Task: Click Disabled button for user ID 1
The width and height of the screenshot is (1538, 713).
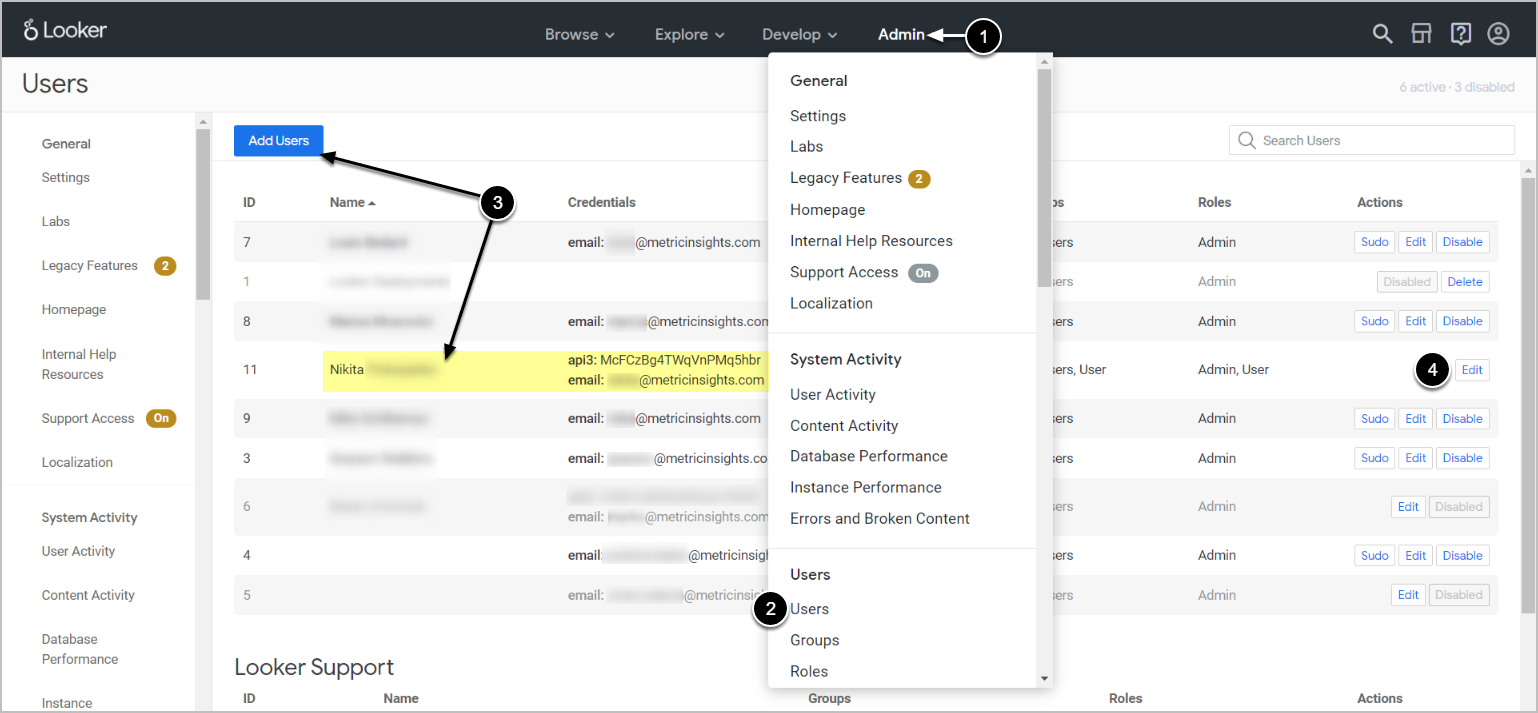Action: coord(1407,282)
